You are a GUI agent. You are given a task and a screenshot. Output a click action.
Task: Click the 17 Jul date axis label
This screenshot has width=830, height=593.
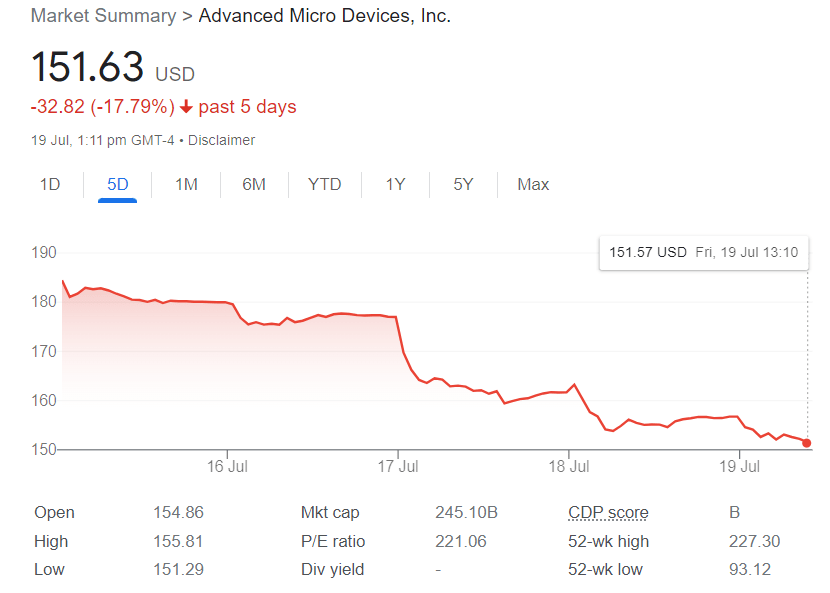pyautogui.click(x=398, y=466)
